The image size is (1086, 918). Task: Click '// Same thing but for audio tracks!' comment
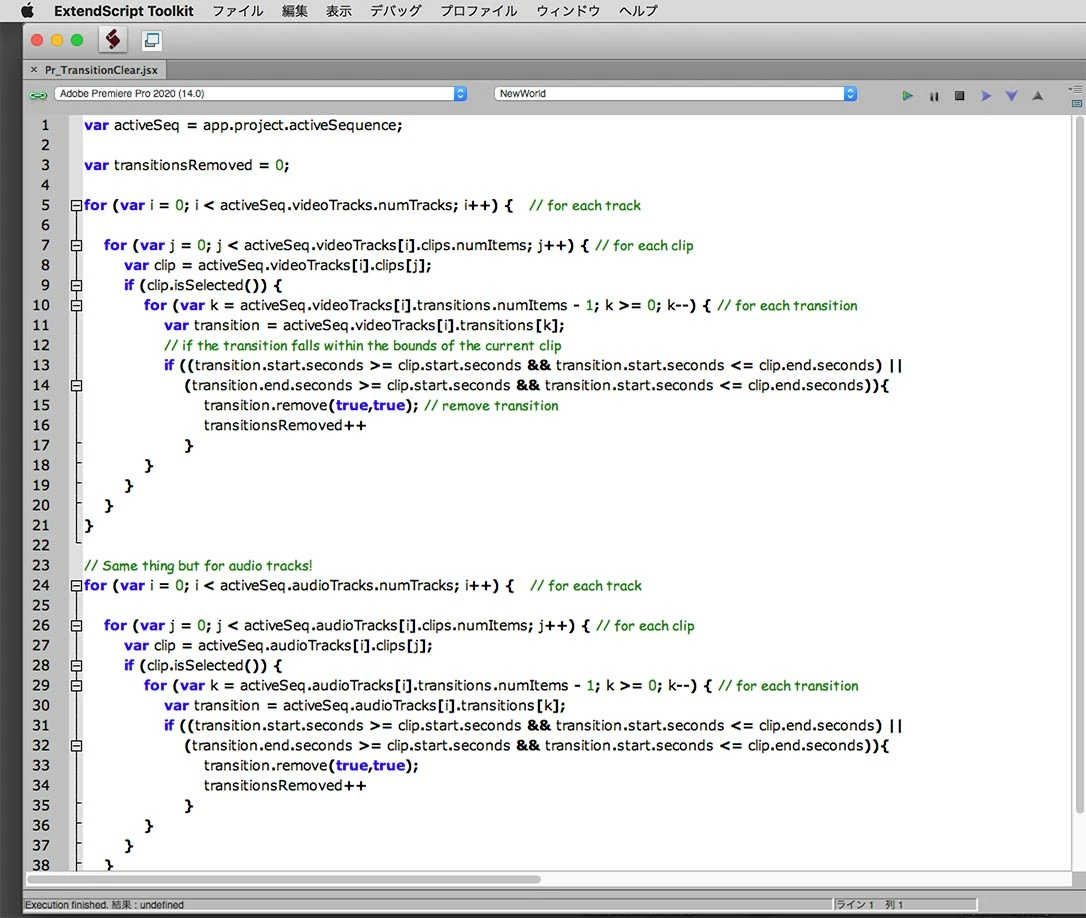click(x=198, y=566)
